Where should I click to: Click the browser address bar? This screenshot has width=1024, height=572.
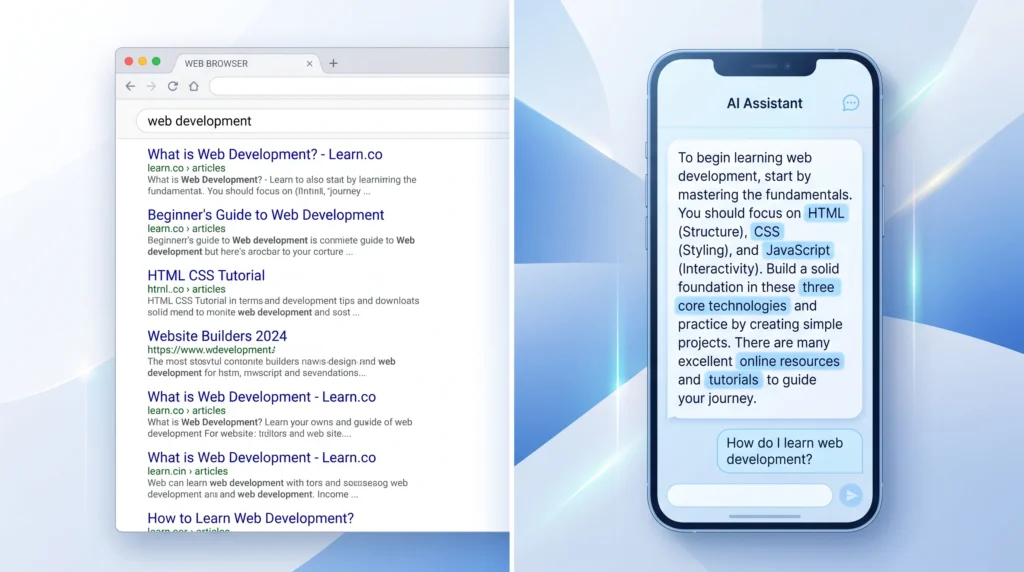coord(359,86)
